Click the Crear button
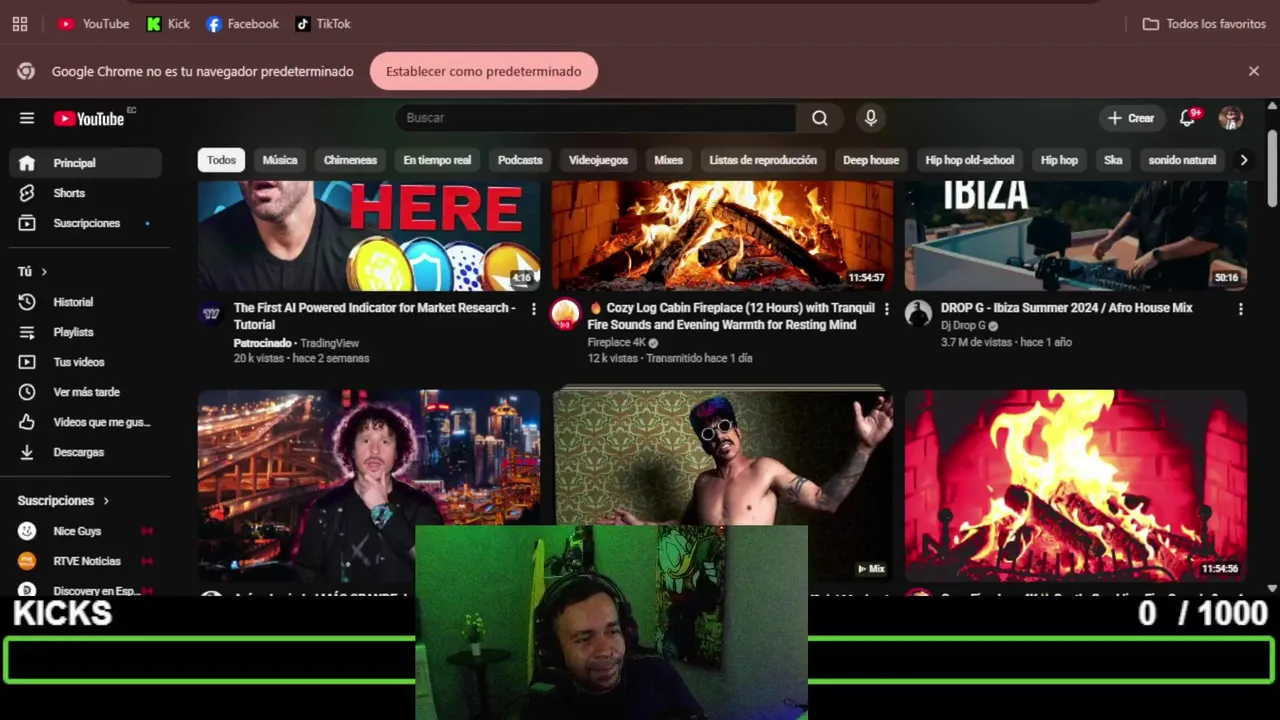Viewport: 1280px width, 720px height. (x=1131, y=118)
